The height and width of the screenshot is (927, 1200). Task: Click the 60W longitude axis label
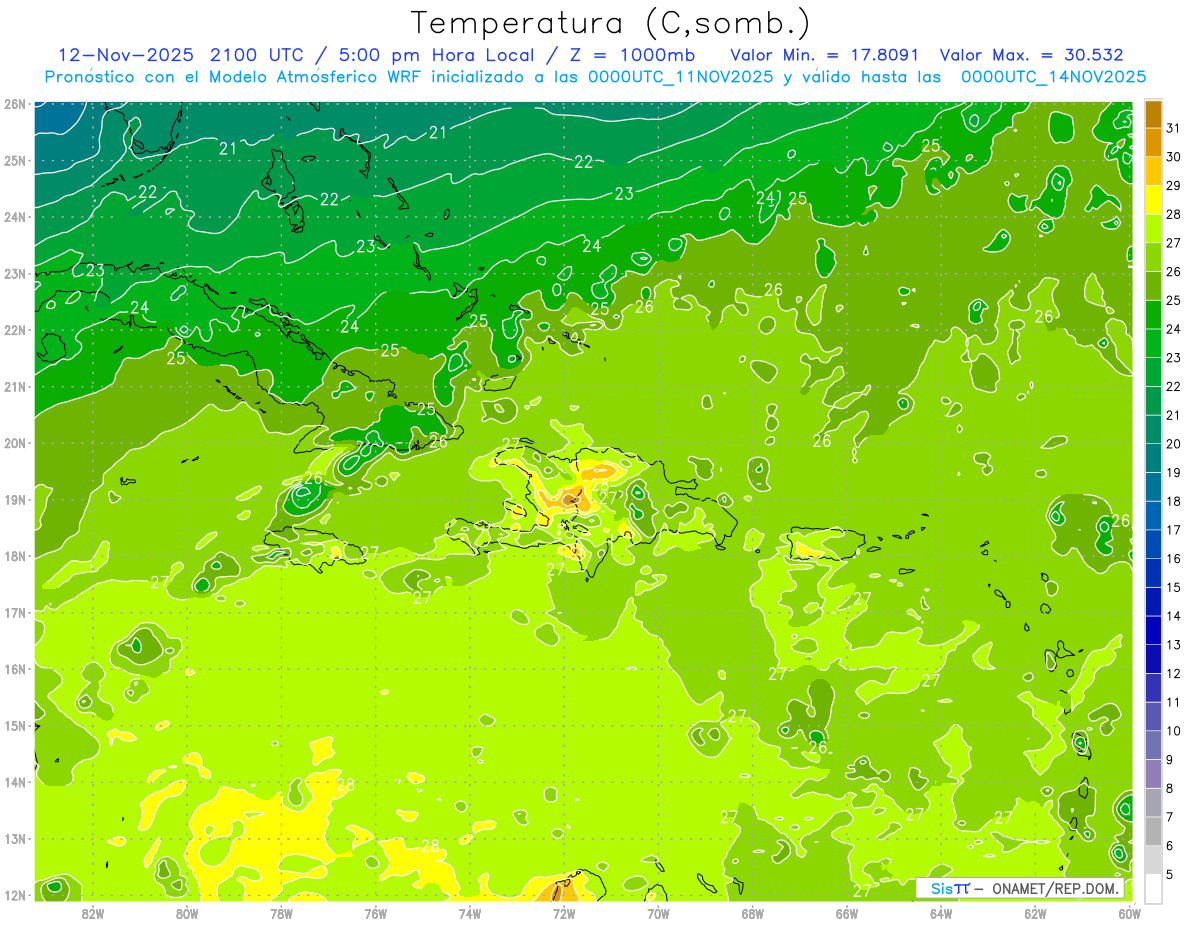[1130, 912]
